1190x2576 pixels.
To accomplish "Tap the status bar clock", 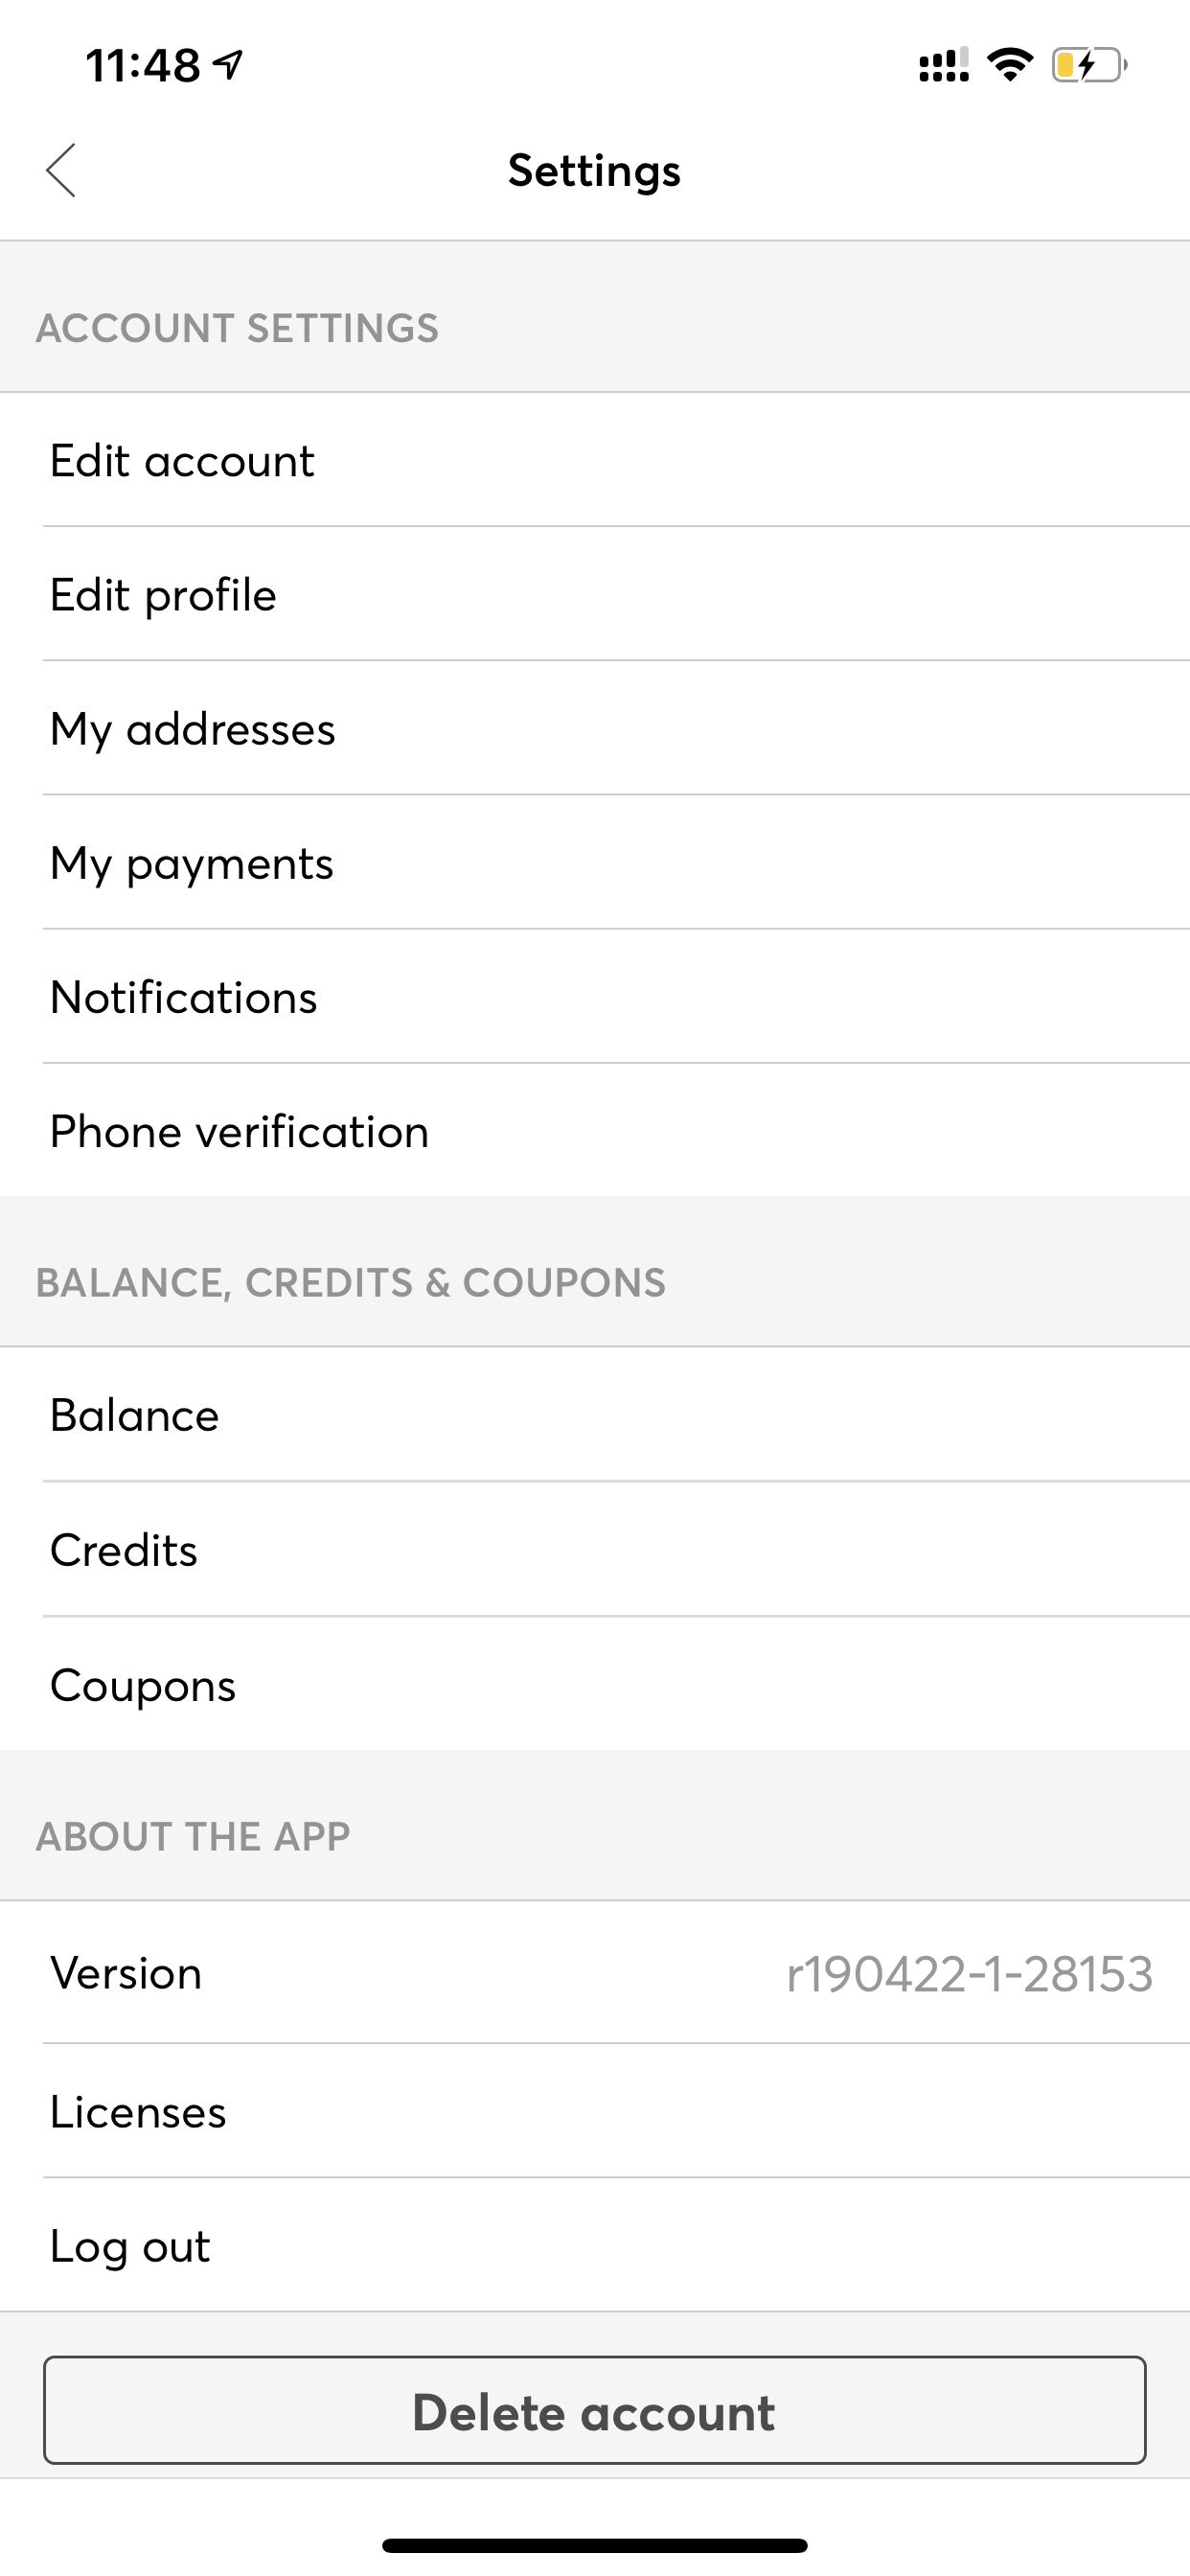I will (143, 65).
